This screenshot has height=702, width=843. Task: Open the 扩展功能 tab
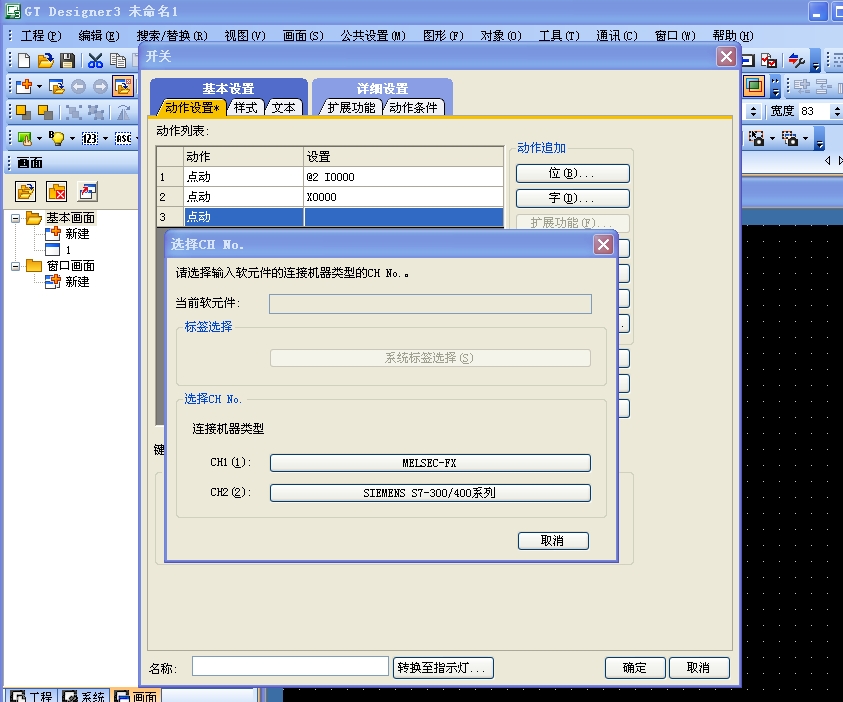pos(351,108)
